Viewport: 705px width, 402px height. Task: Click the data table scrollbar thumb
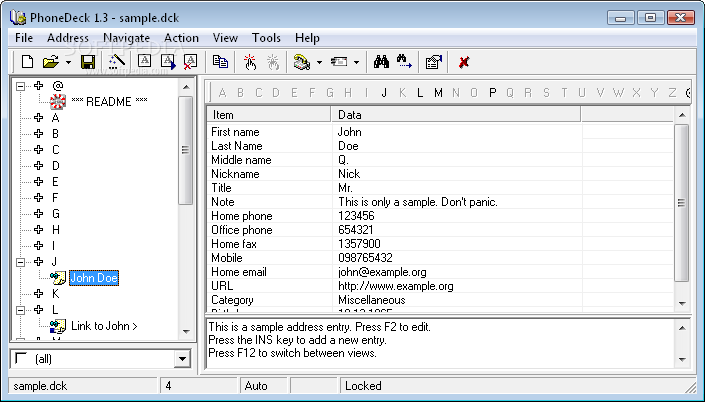(682, 203)
